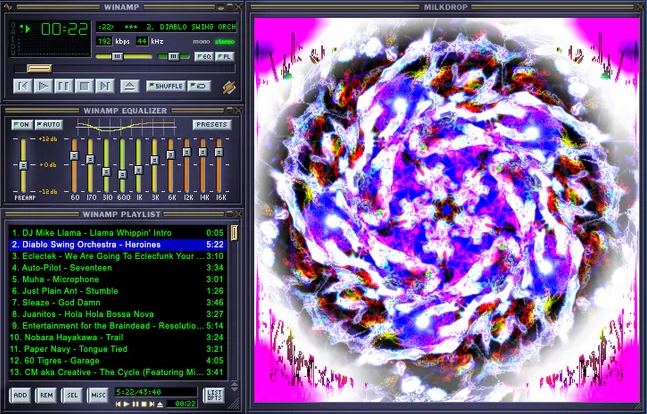Select track 7 Sleaze - God Damn
This screenshot has width=647, height=414.
click(118, 302)
